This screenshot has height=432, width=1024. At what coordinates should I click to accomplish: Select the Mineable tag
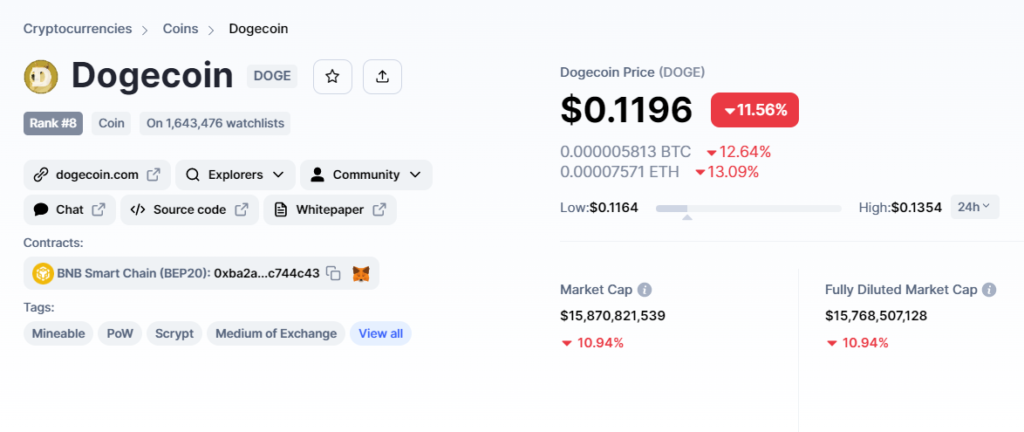click(59, 333)
